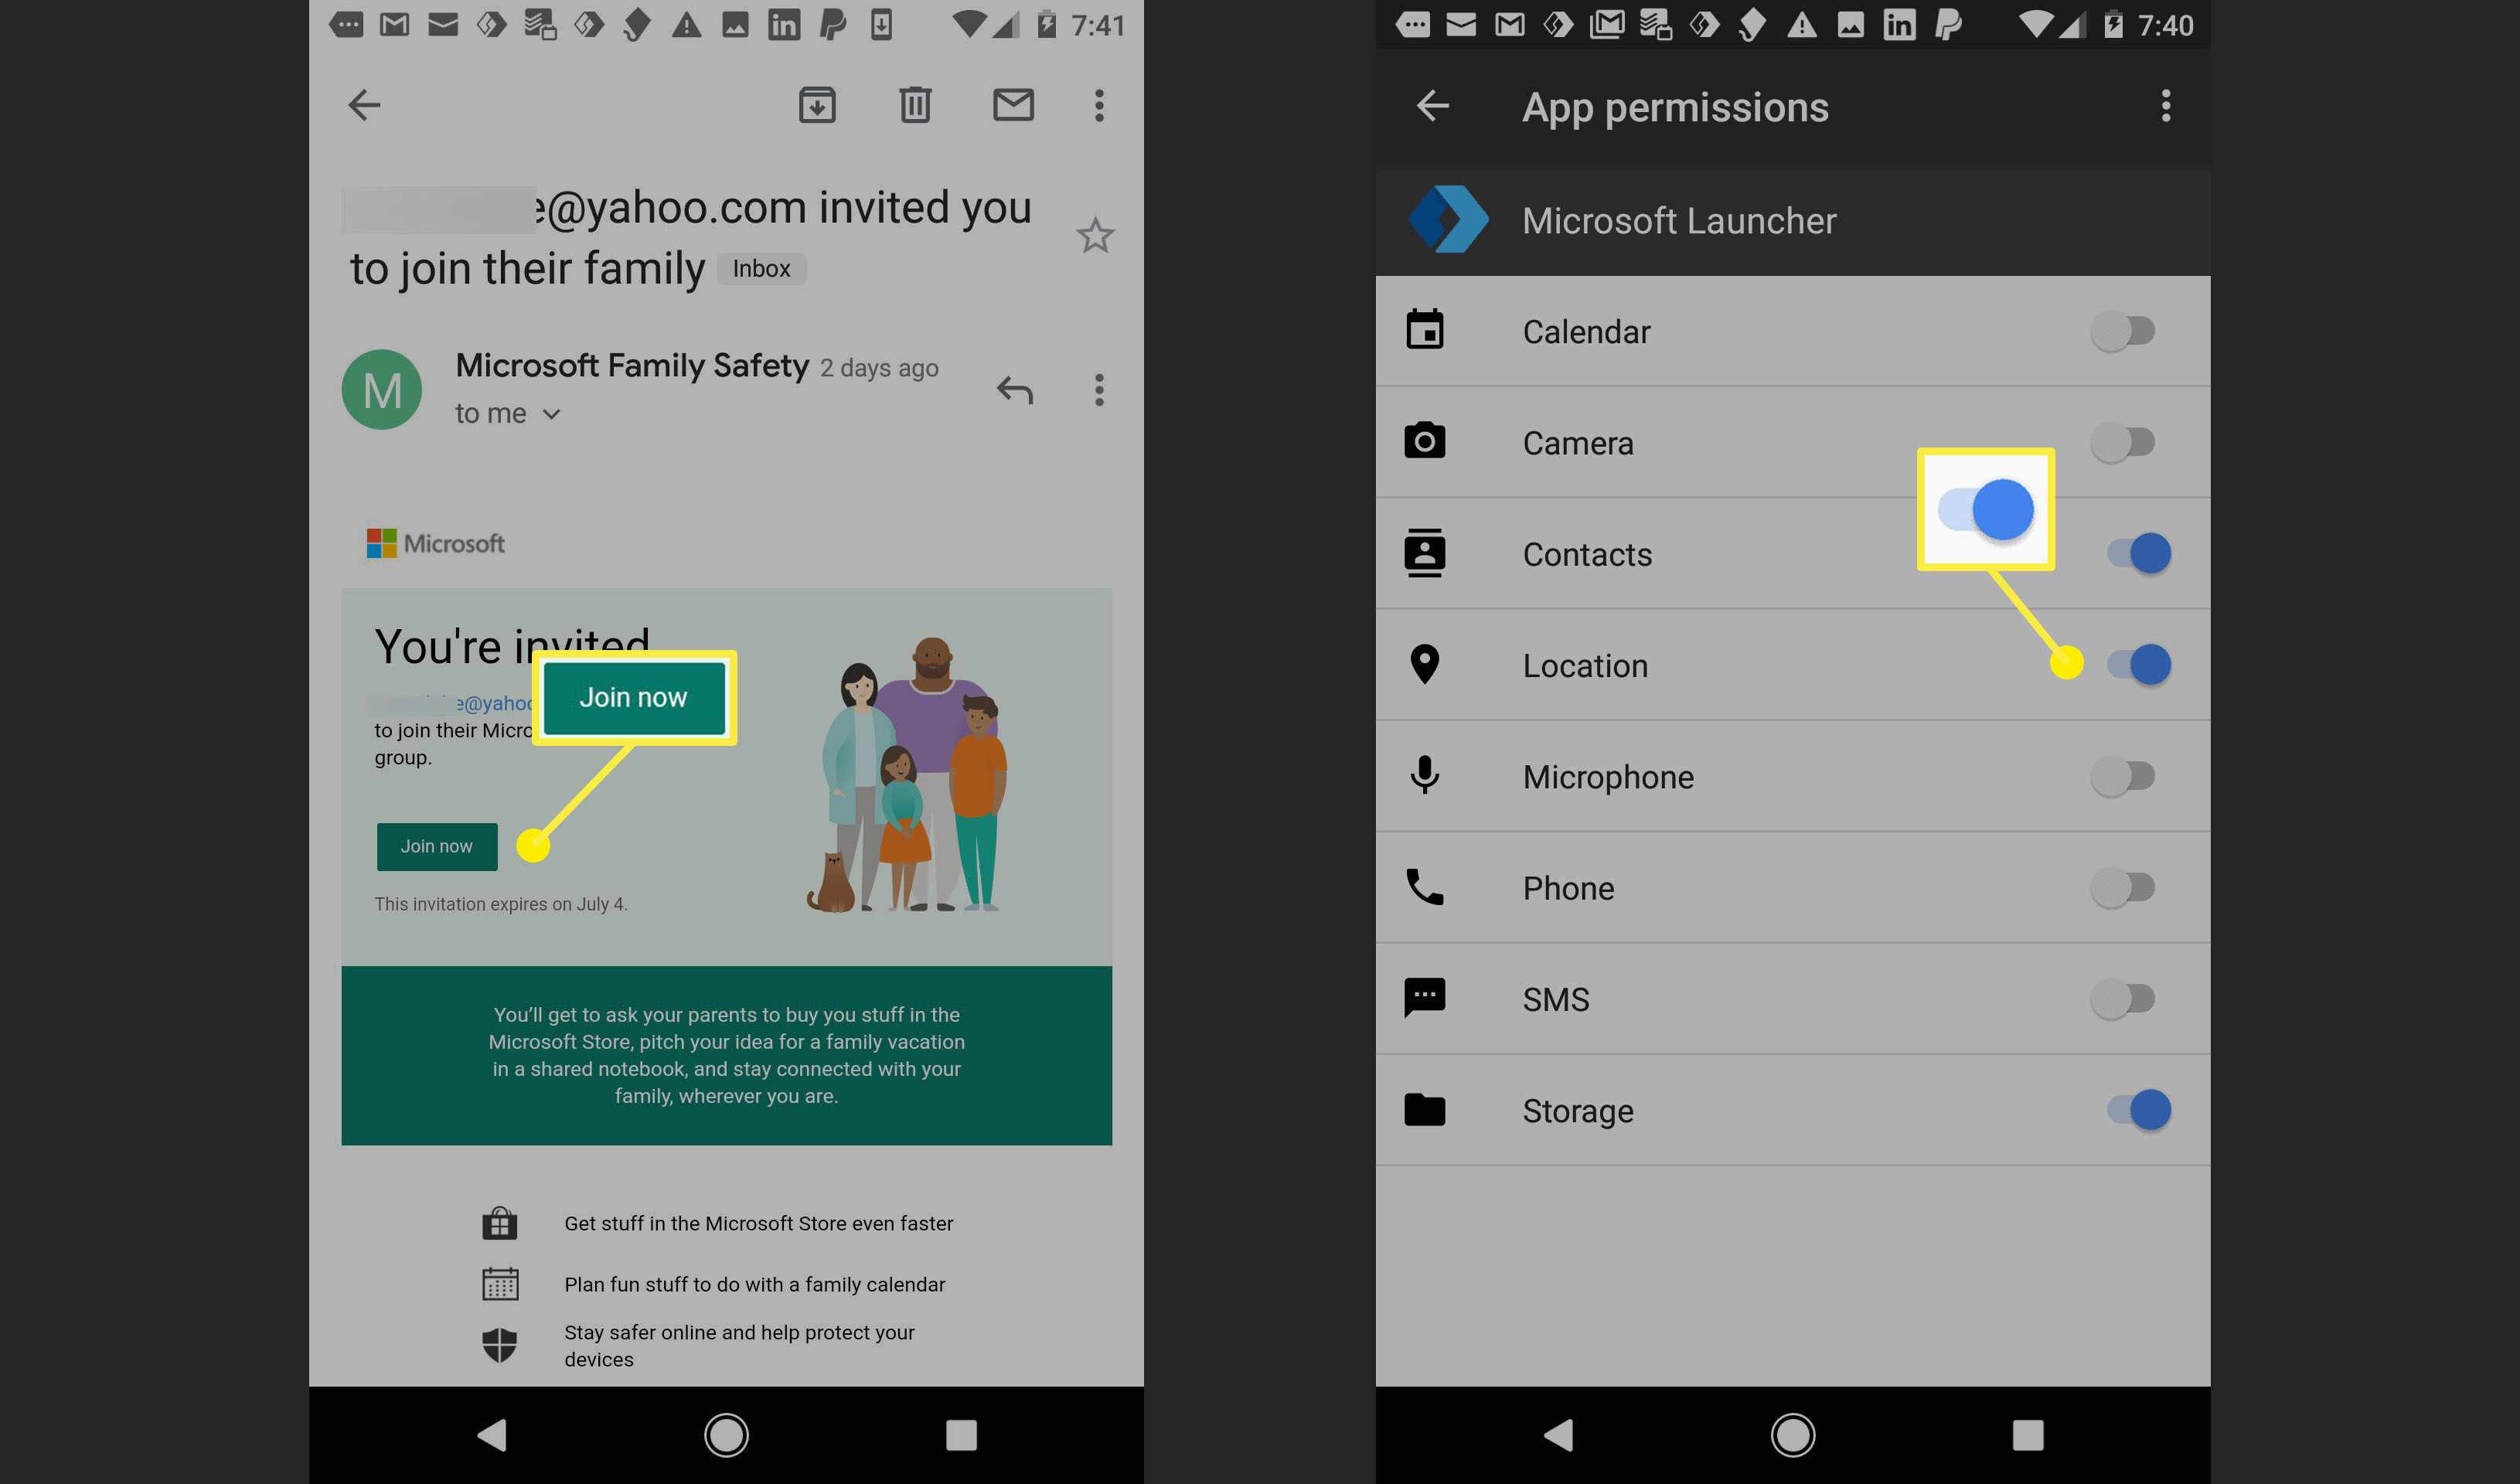Screen dimensions: 2520x1484
Task: Click the Microphone permission icon
Action: point(1427,775)
